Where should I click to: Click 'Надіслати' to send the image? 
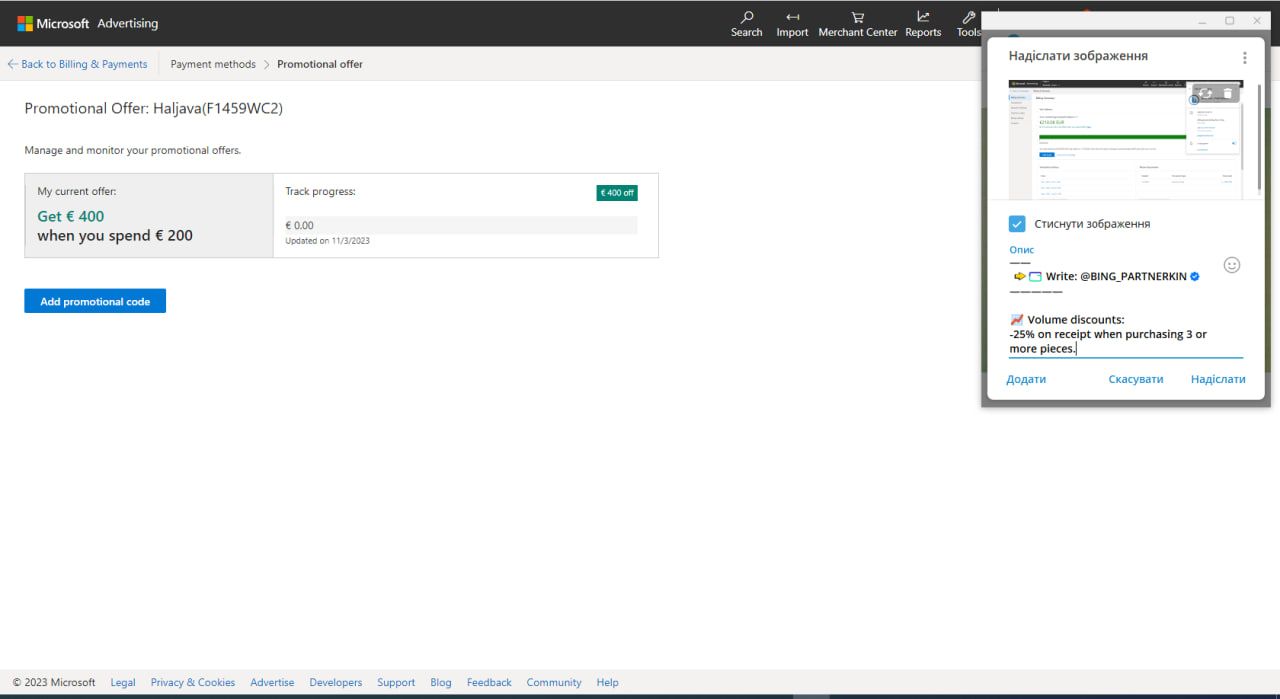point(1217,379)
